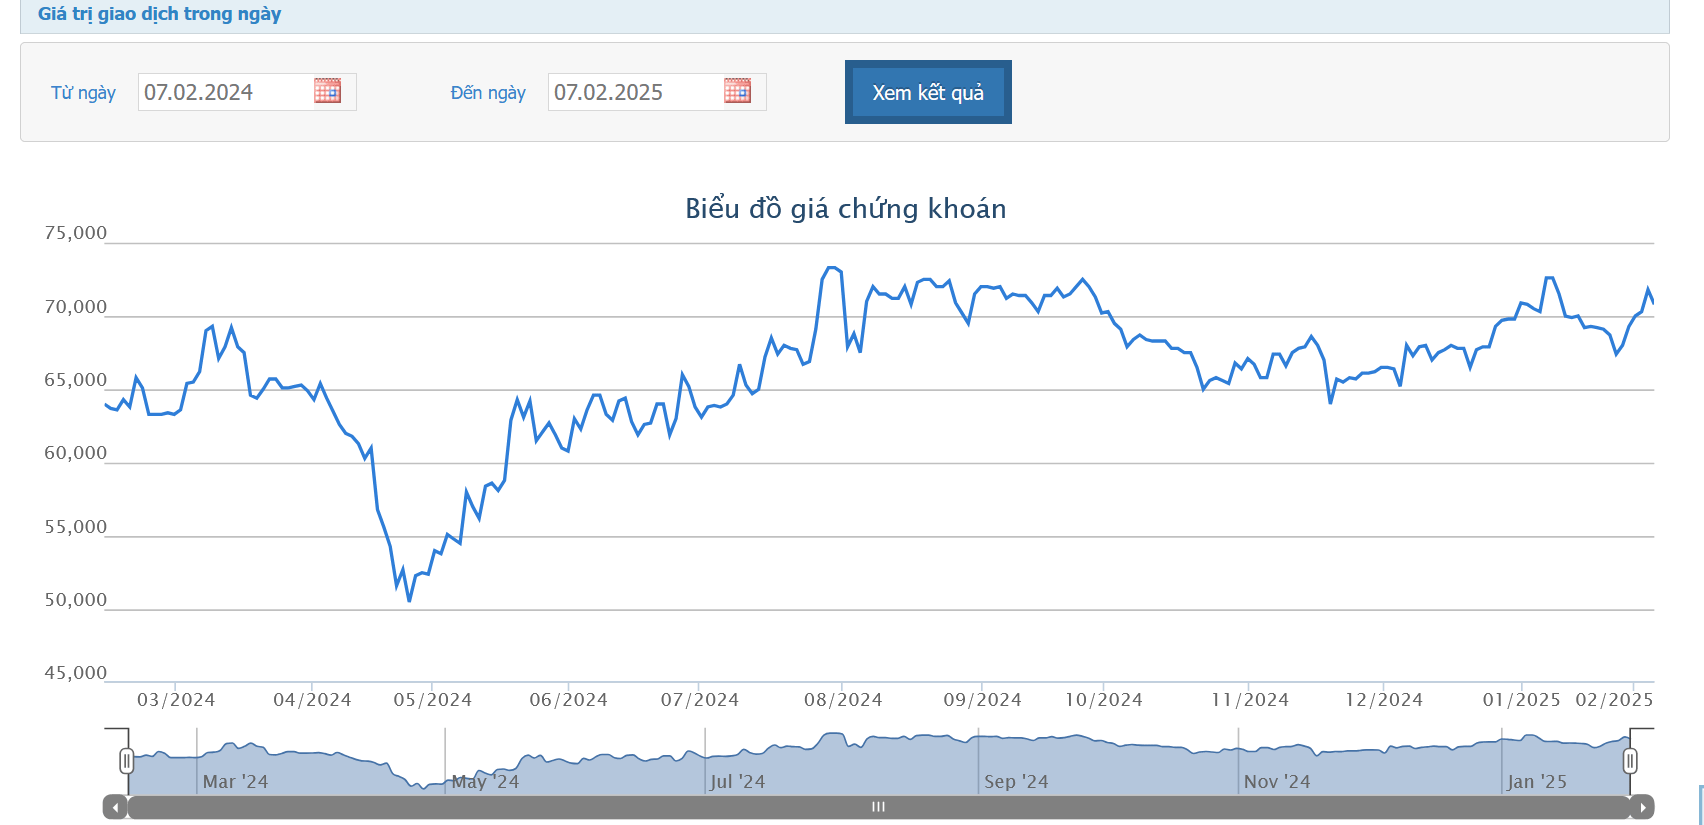The image size is (1704, 825).
Task: Click the Từ ngày label
Action: point(83,93)
